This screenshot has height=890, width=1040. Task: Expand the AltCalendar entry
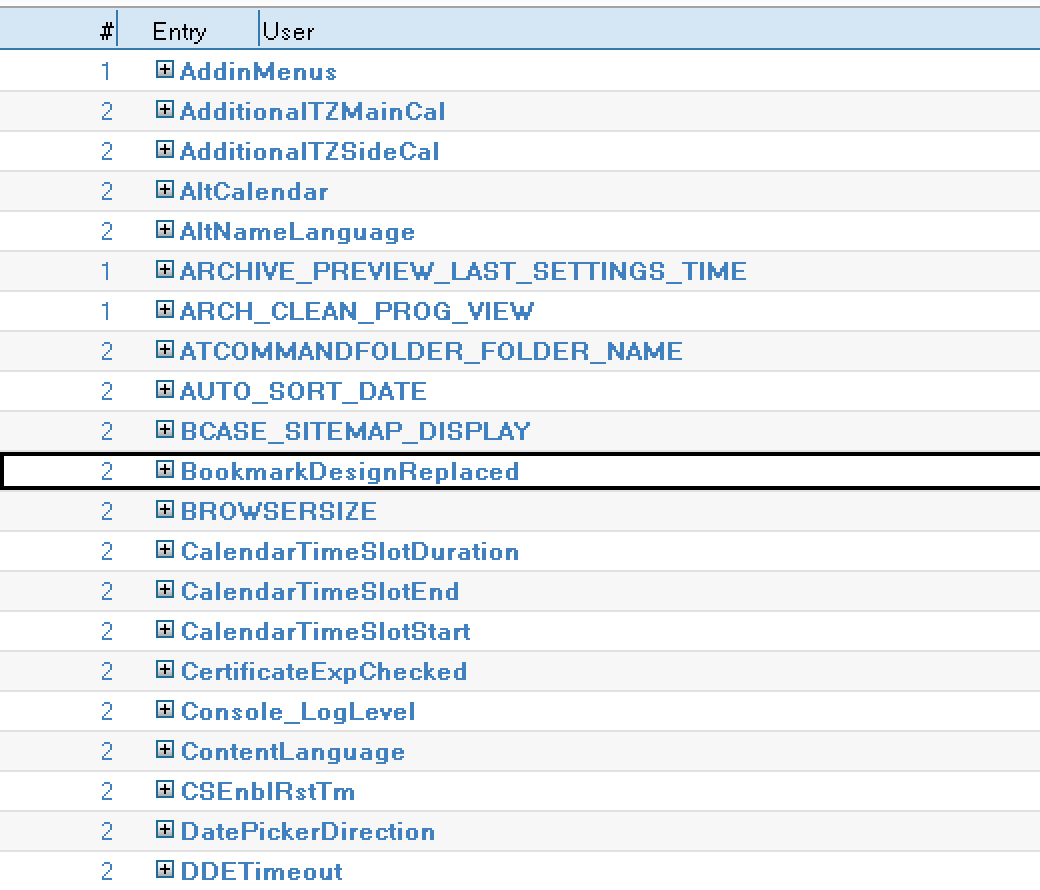(164, 191)
